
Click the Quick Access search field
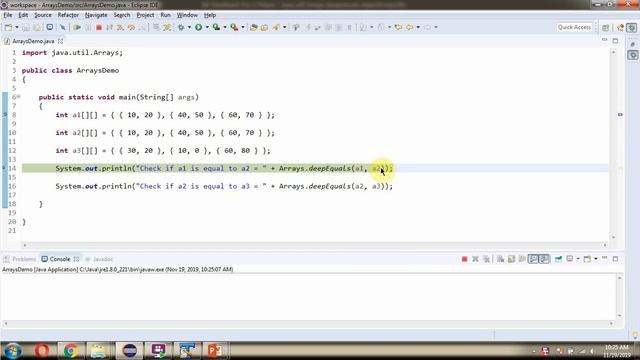[574, 27]
